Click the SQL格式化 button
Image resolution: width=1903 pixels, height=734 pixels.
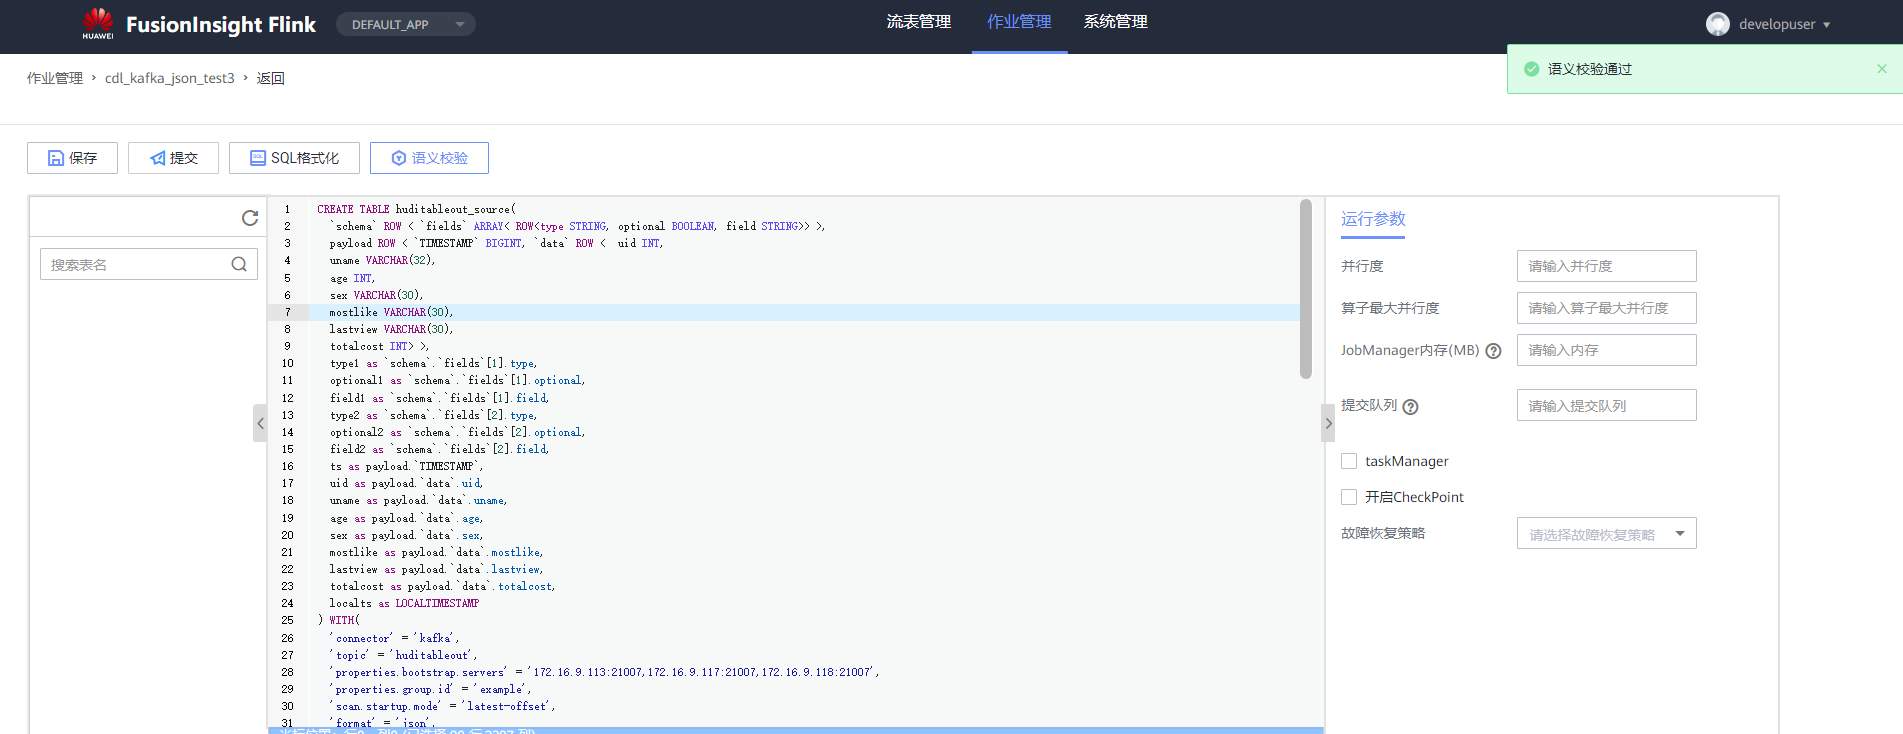(x=294, y=158)
